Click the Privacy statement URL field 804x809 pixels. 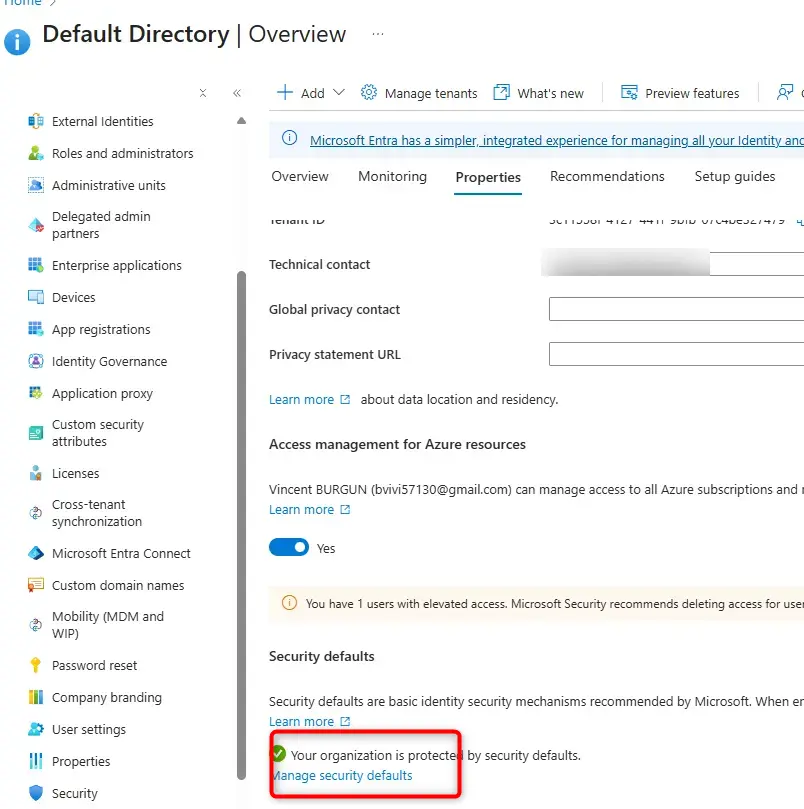tap(676, 354)
